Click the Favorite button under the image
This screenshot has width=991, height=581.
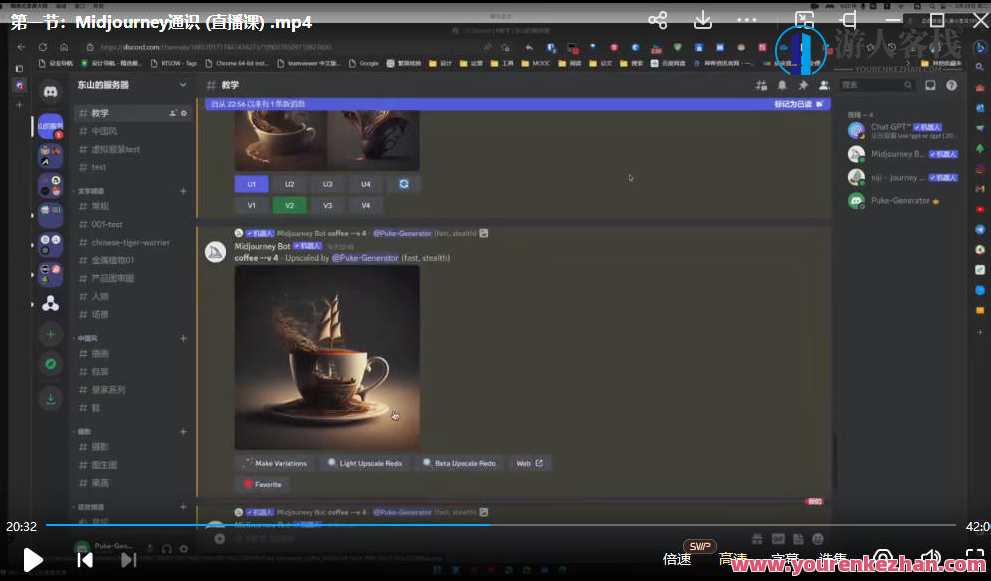[263, 484]
